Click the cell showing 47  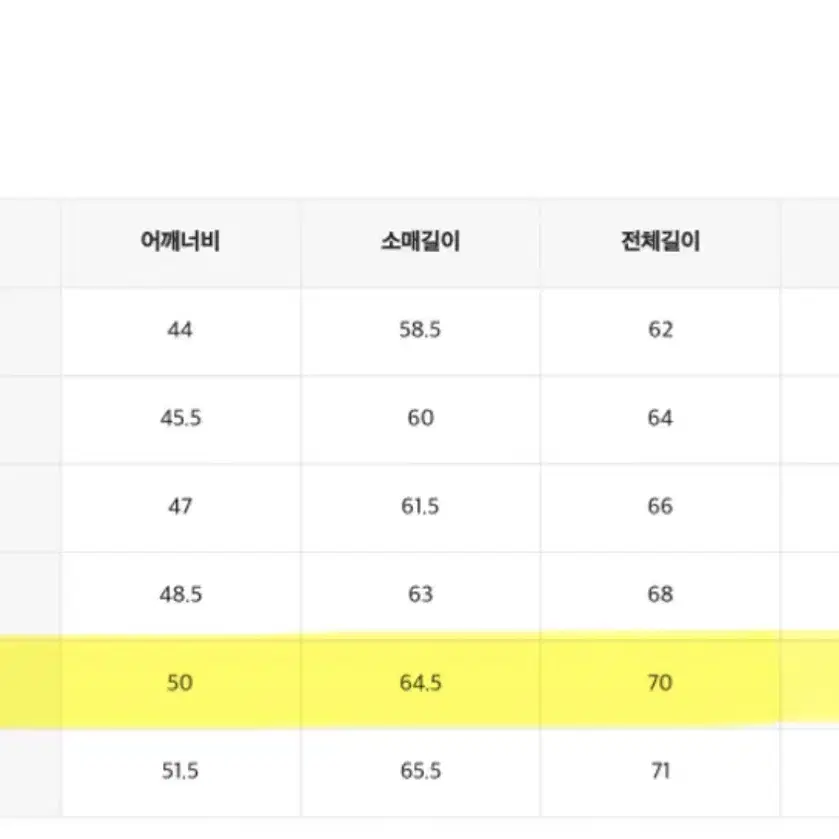180,505
